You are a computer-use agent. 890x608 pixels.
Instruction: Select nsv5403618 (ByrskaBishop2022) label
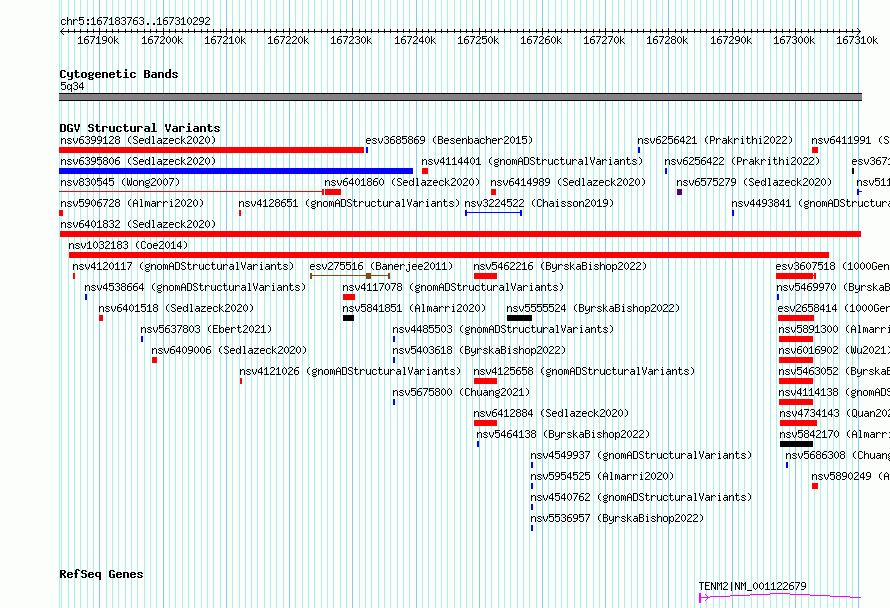[x=479, y=350]
